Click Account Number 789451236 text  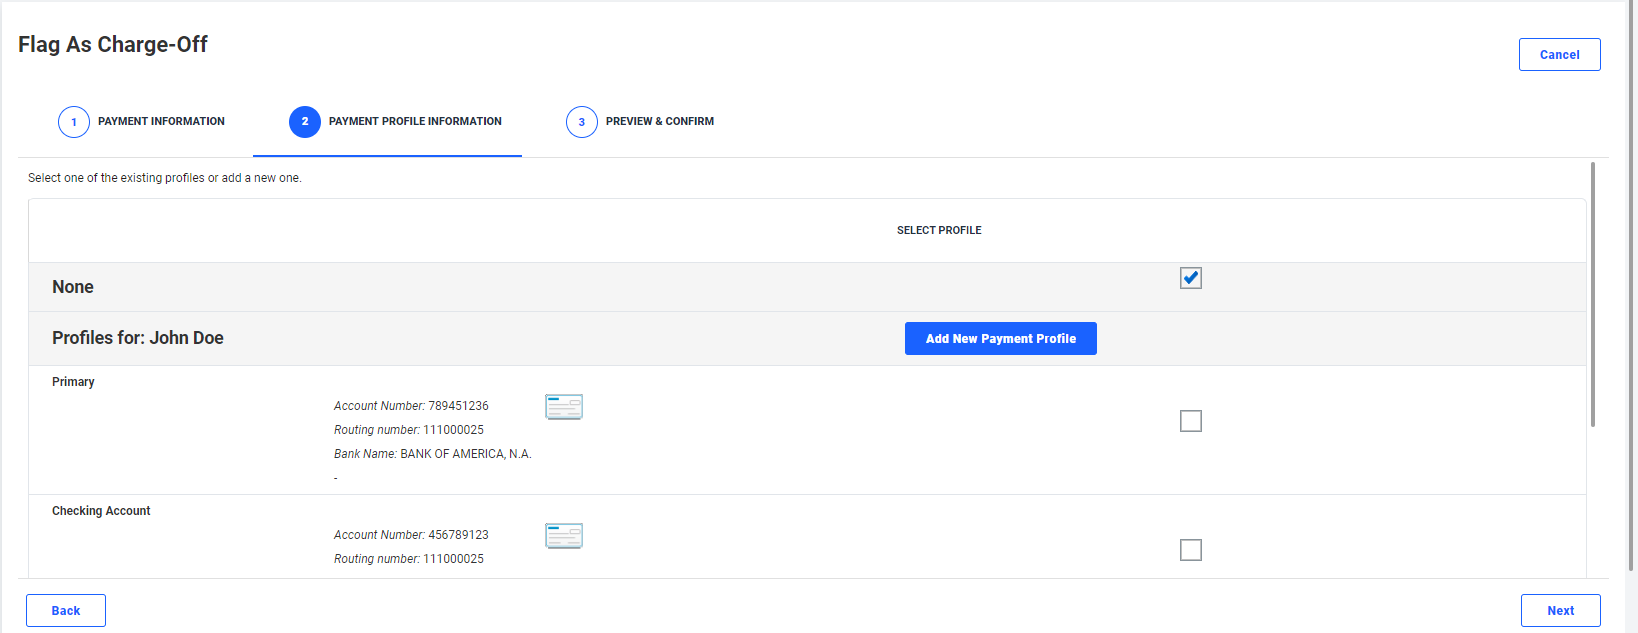pos(411,406)
